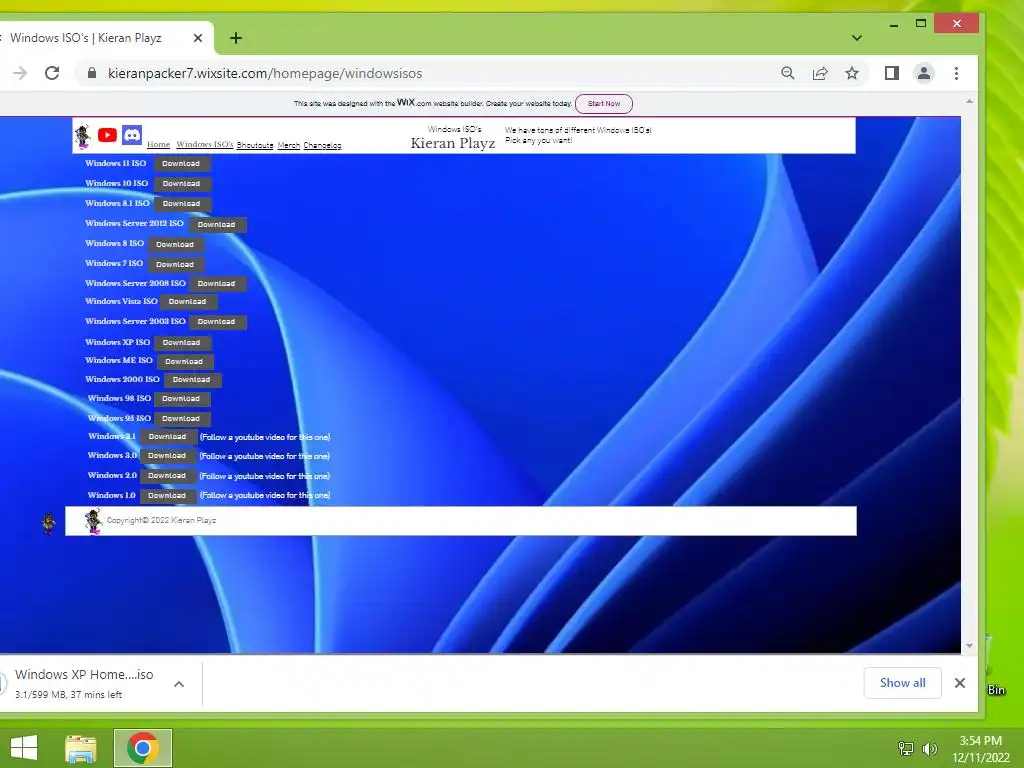Download Windows 3.1
The height and width of the screenshot is (768, 1024).
coord(168,437)
